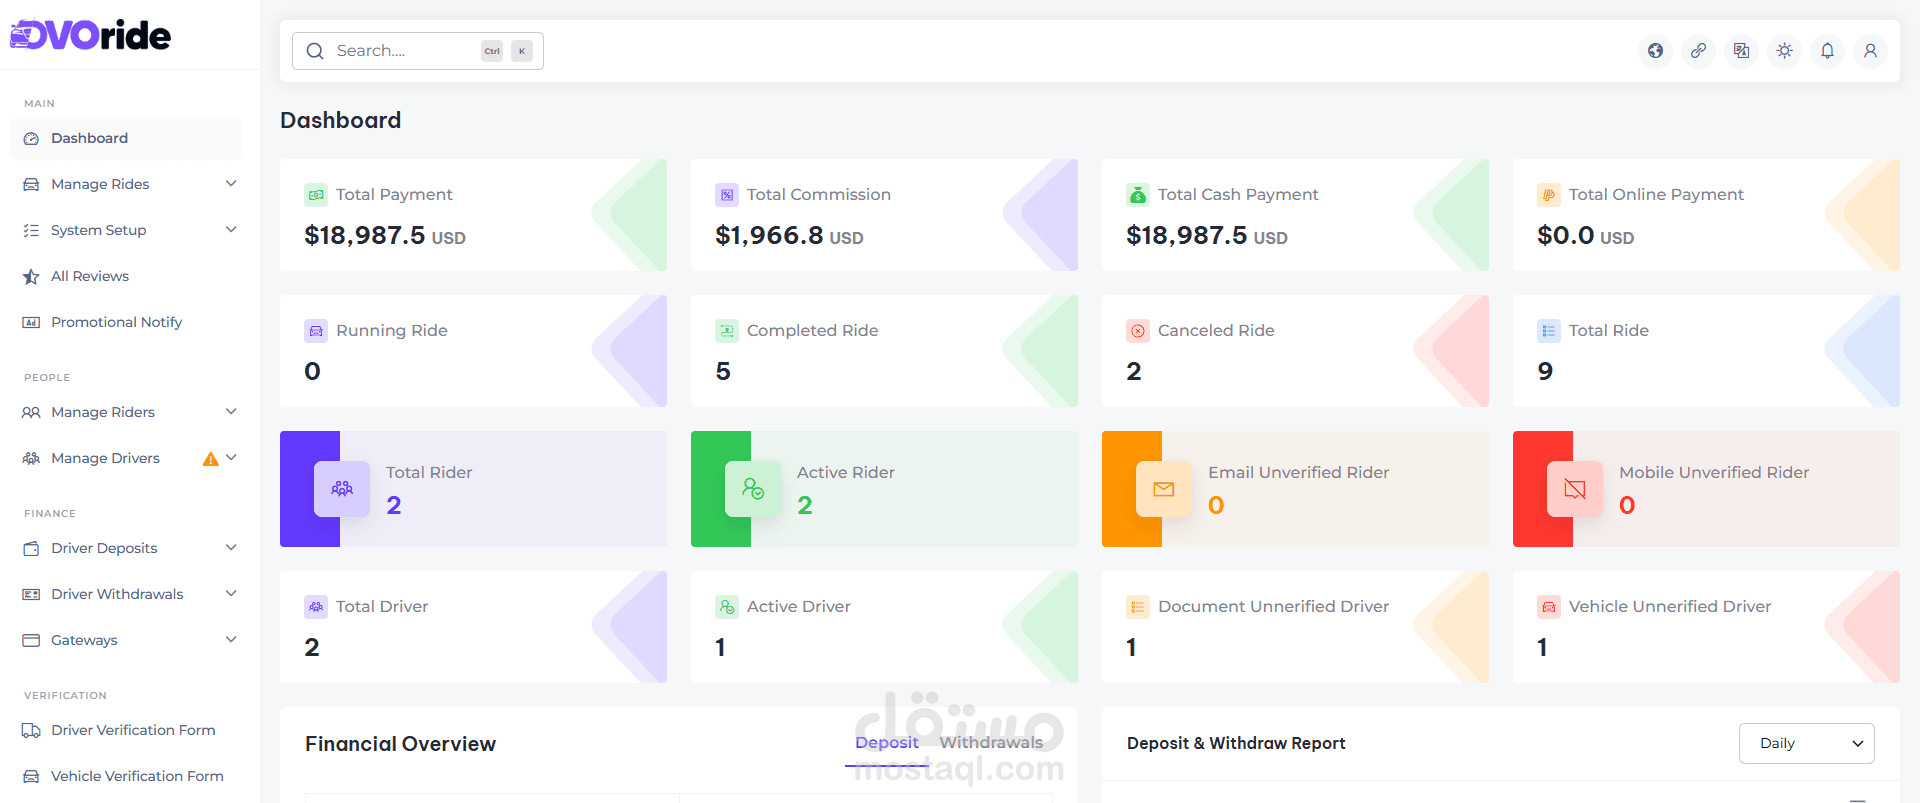Open the notifications bell icon

1828,51
